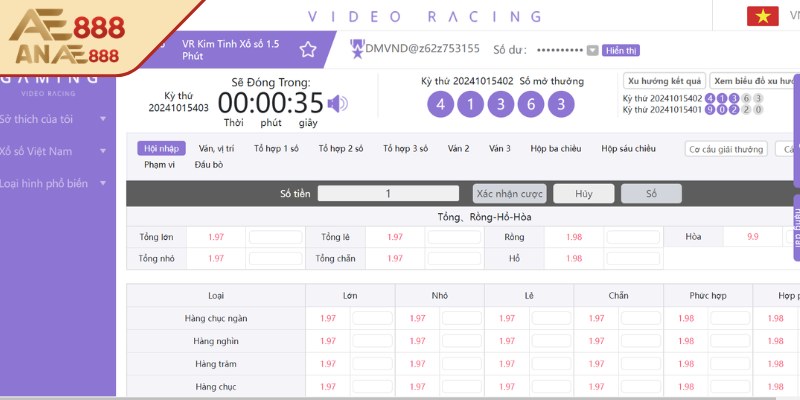Screen dimensions: 800x400
Task: Click the favorite star icon
Action: coord(308,50)
